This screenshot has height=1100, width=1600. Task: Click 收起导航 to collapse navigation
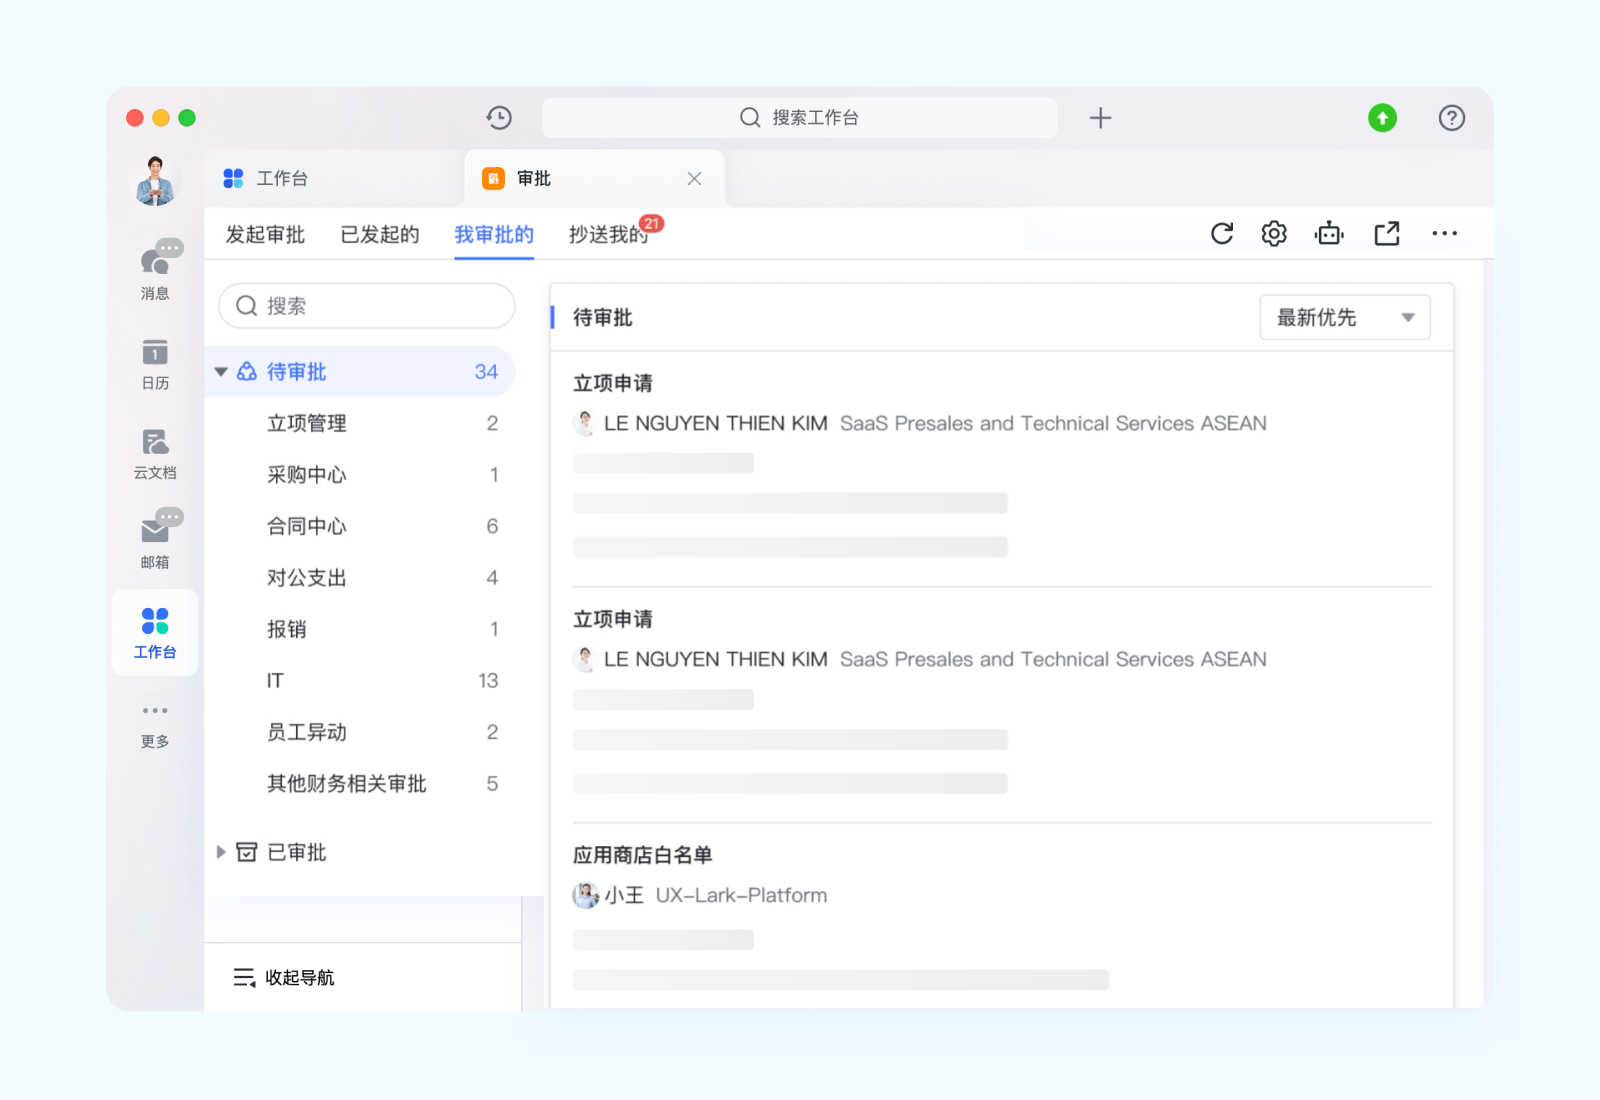click(x=285, y=977)
